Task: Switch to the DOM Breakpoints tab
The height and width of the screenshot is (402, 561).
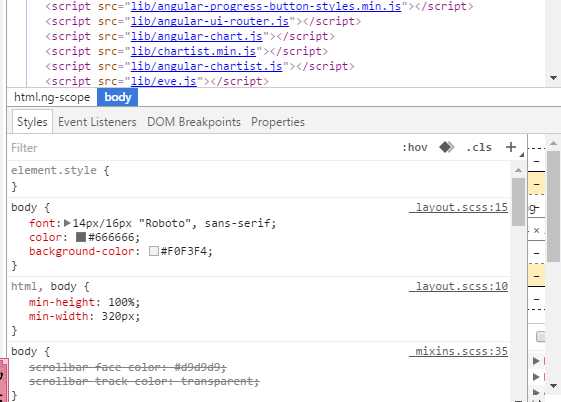Action: point(194,122)
